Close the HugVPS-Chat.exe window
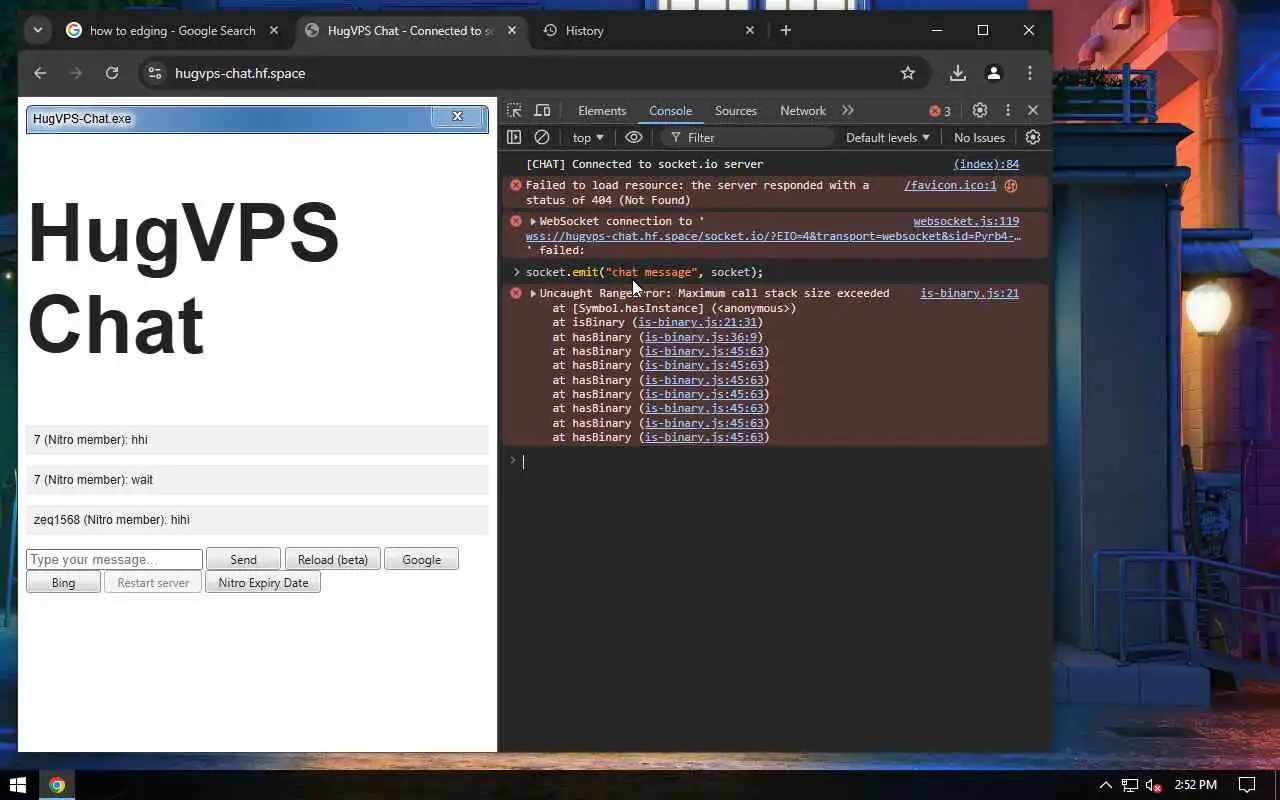 click(x=457, y=117)
